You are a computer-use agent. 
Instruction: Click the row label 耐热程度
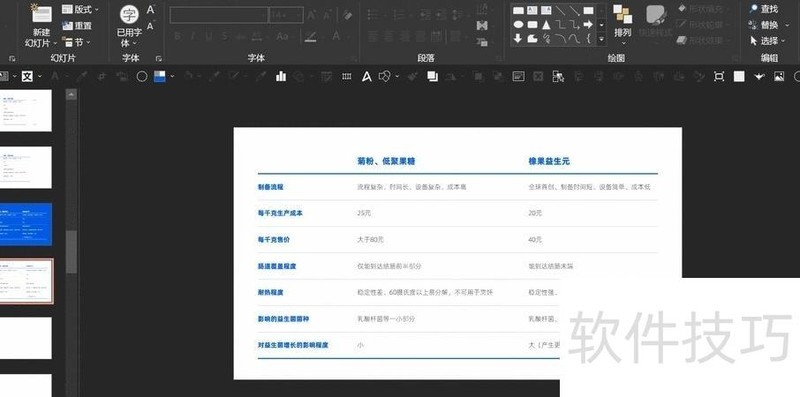pos(270,292)
